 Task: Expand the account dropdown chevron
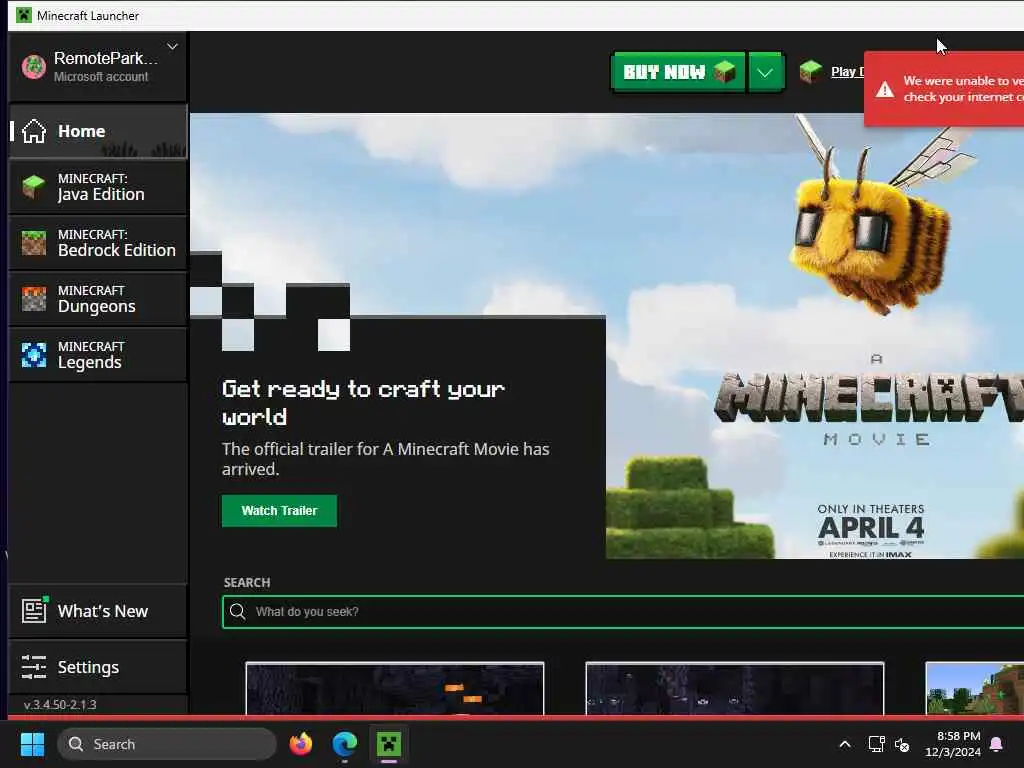pos(172,46)
